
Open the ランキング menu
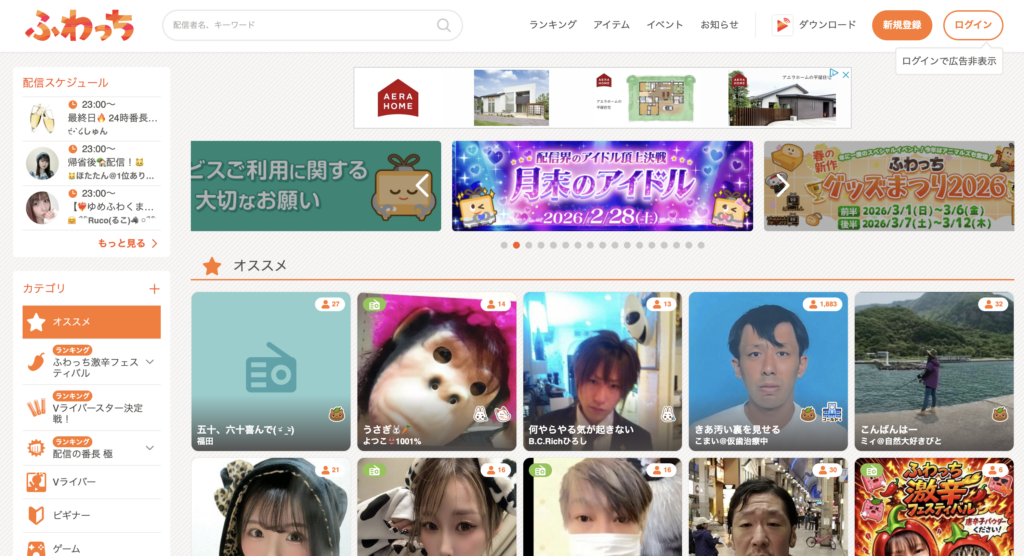553,25
